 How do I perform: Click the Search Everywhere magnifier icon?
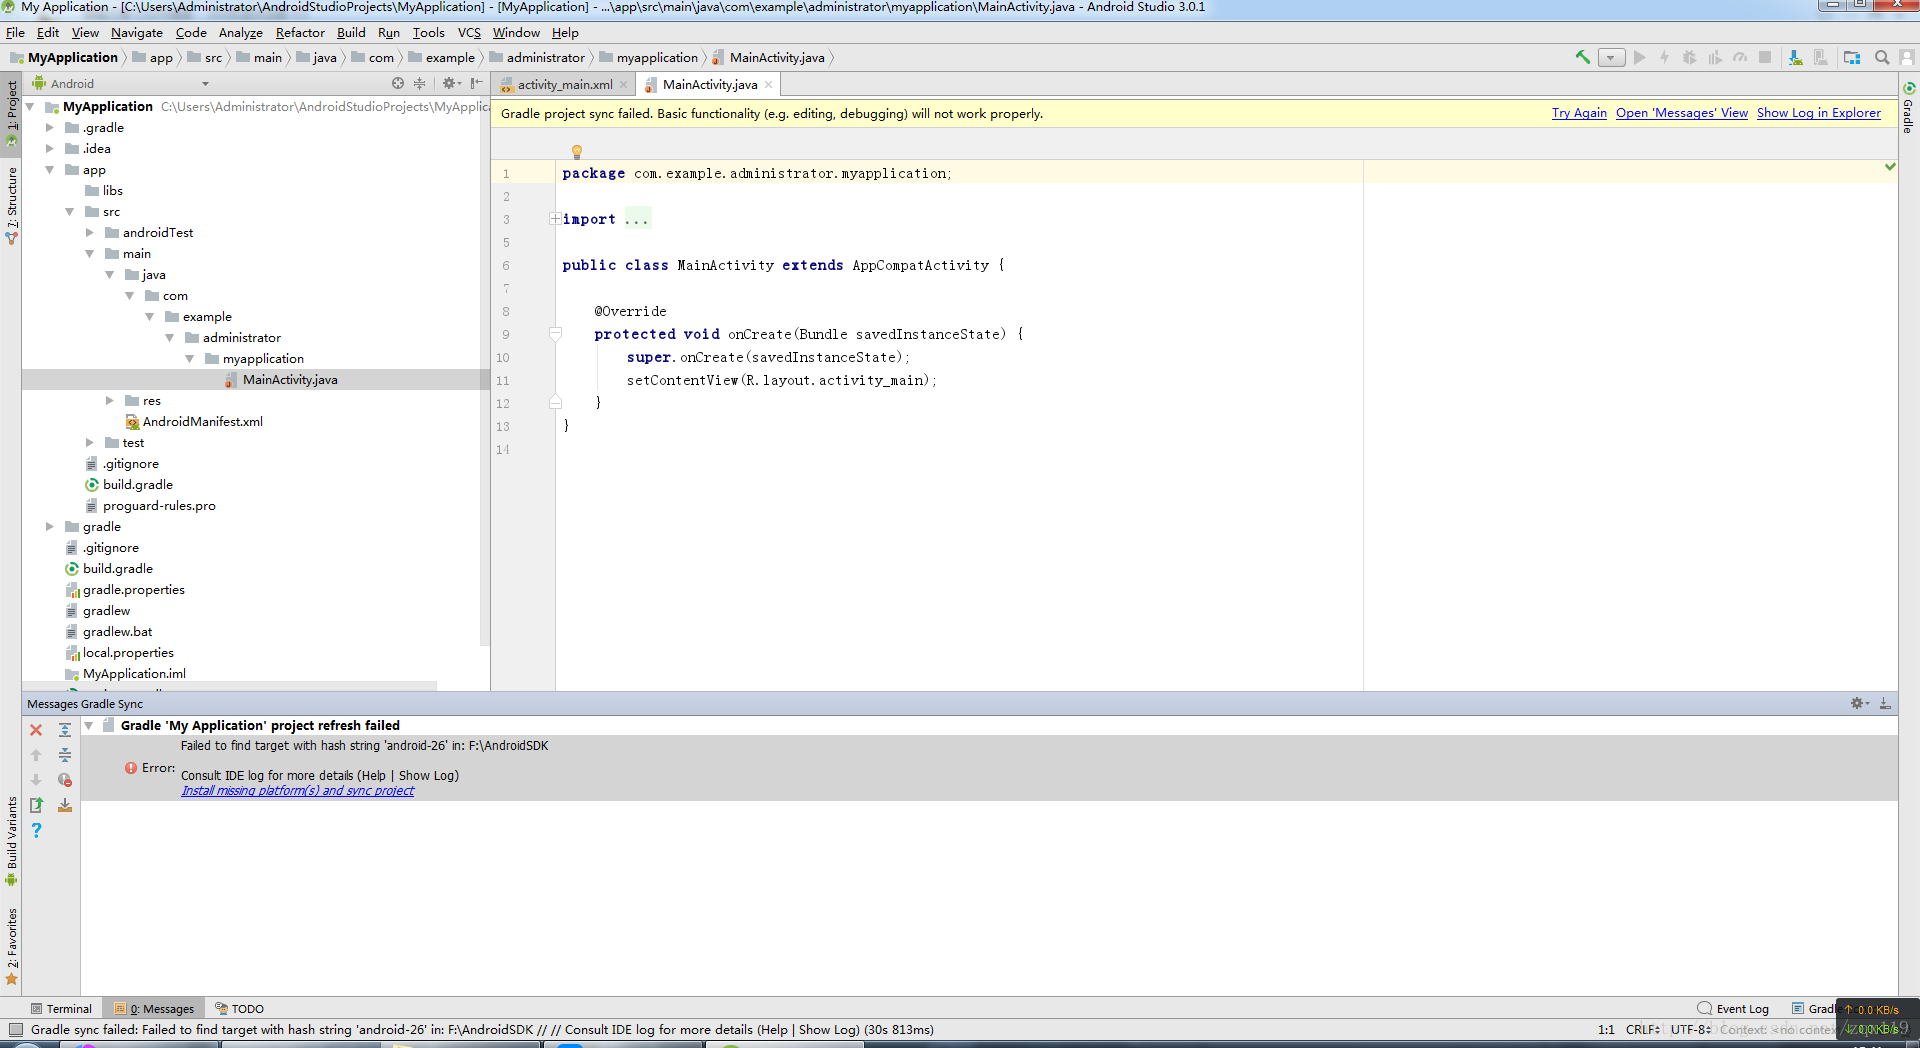point(1882,58)
